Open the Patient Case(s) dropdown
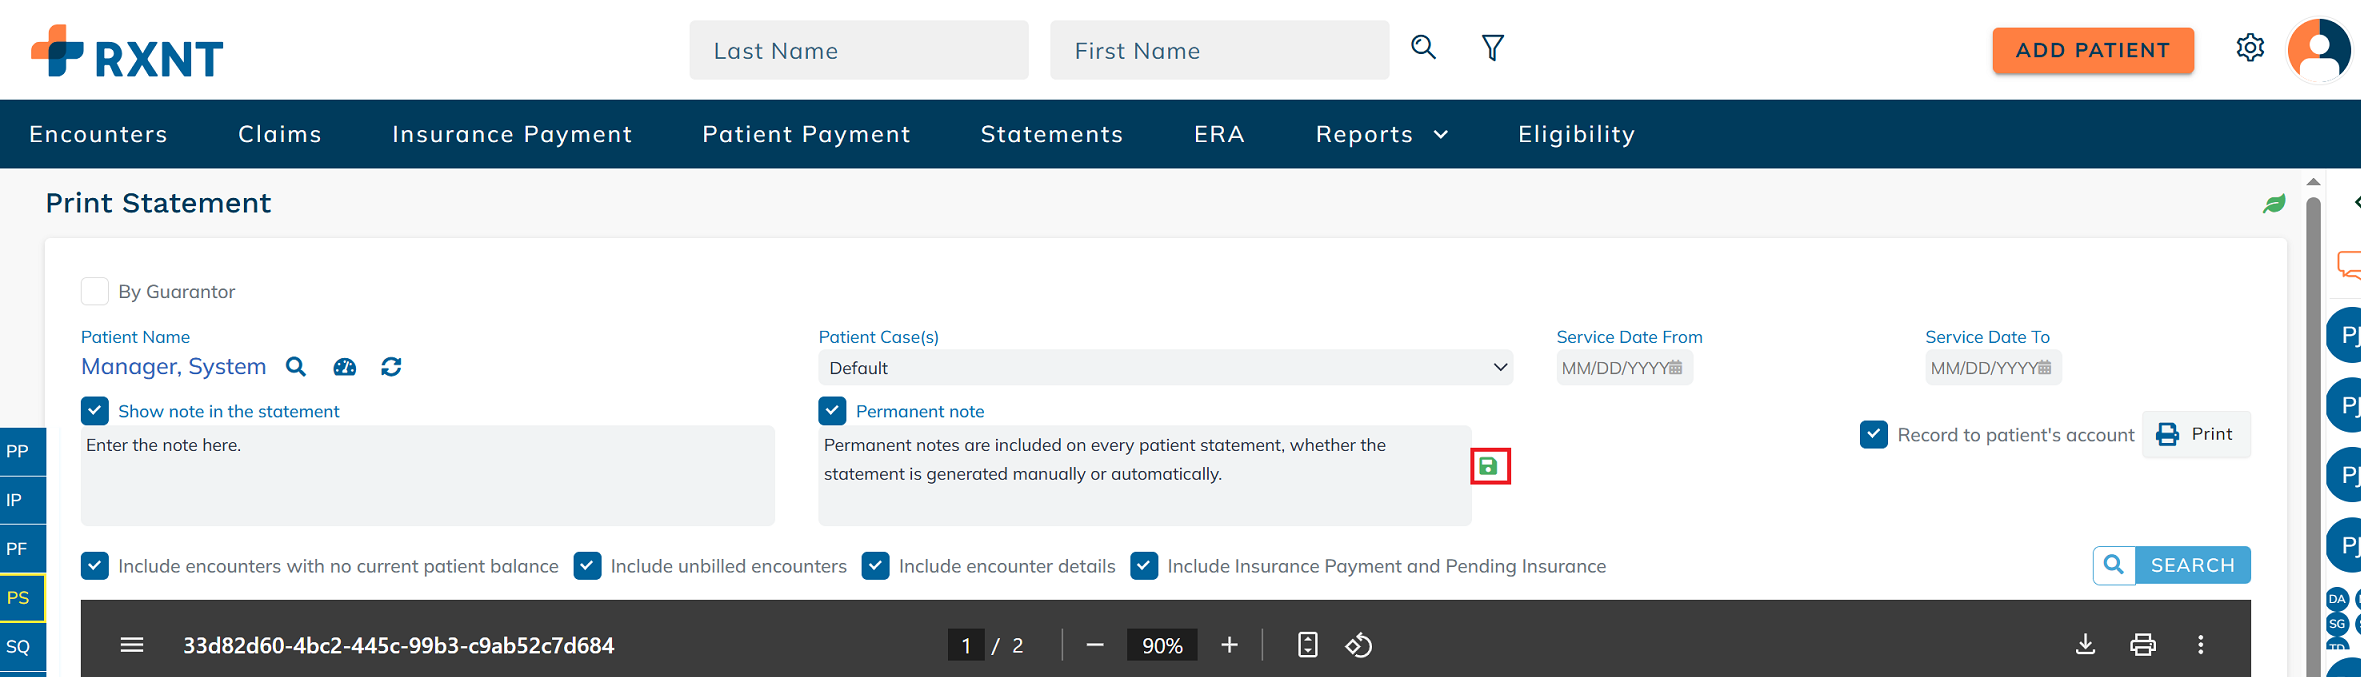2361x677 pixels. pos(1165,368)
